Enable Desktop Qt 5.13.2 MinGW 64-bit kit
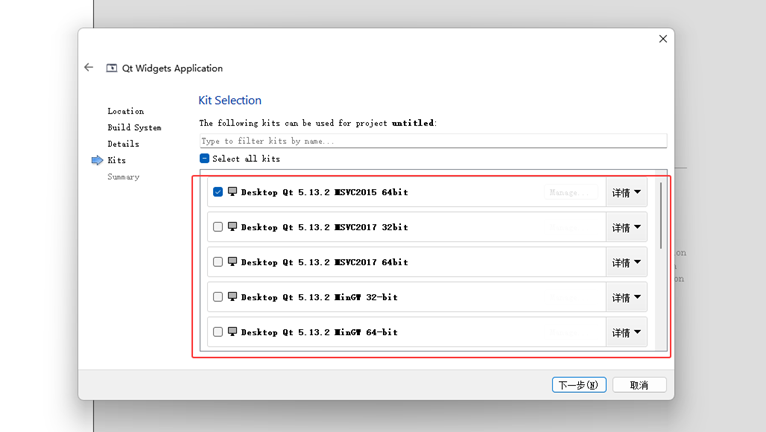 tap(218, 332)
